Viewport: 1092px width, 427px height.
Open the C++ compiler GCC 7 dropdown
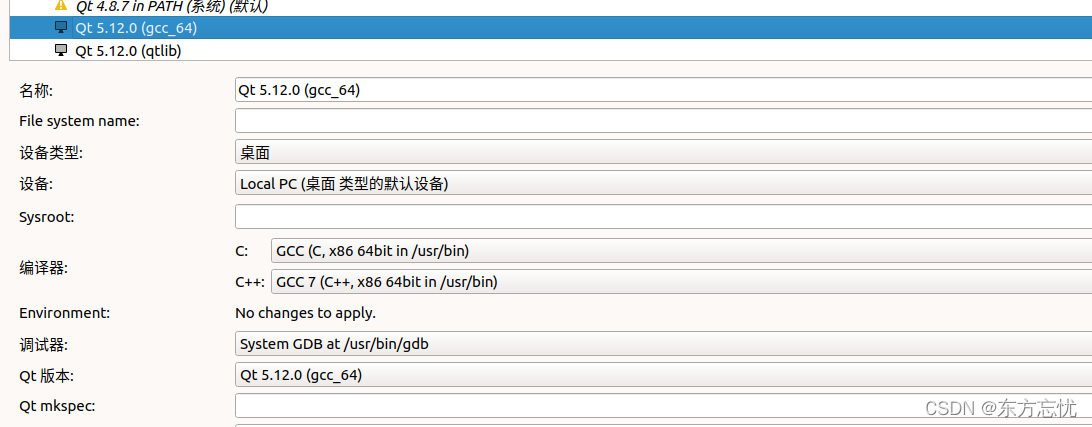coord(680,282)
